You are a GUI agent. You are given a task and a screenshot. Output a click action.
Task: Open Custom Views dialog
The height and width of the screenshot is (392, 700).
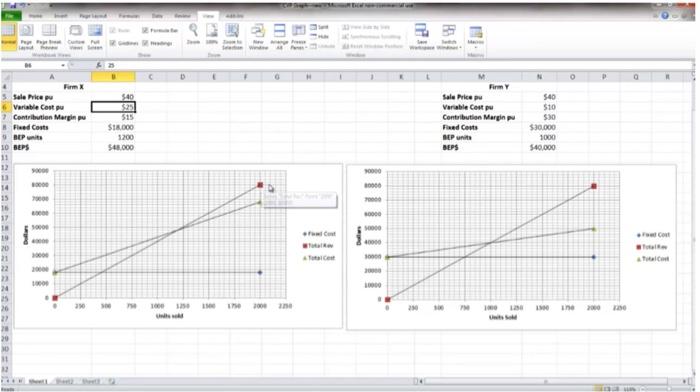pyautogui.click(x=76, y=36)
